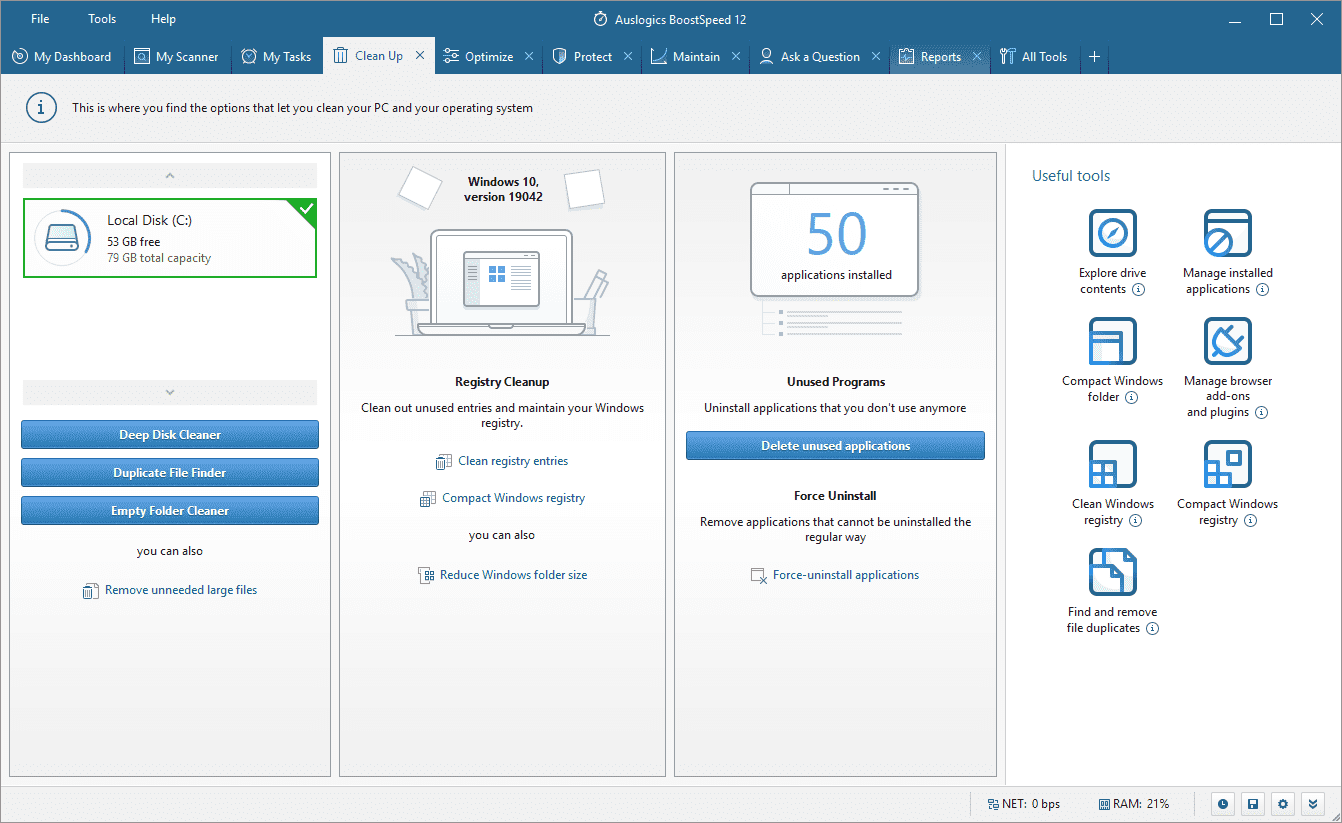Switch to My Tasks tab
This screenshot has width=1342, height=823.
pos(277,57)
